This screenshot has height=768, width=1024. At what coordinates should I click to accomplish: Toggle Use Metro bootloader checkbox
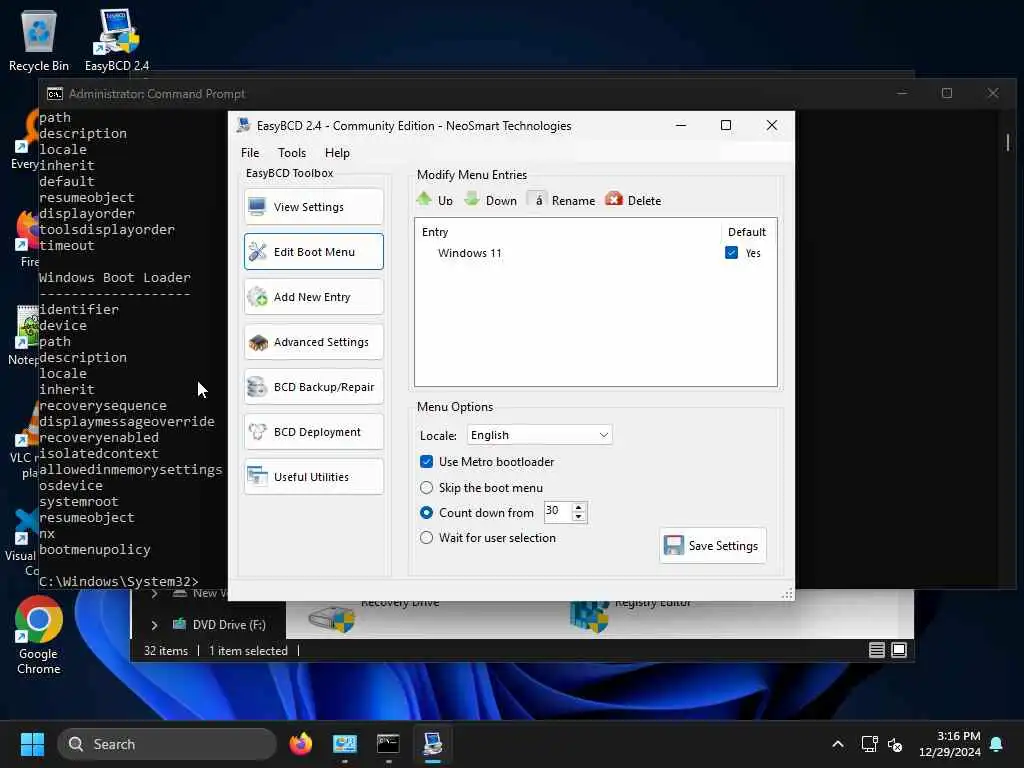426,462
